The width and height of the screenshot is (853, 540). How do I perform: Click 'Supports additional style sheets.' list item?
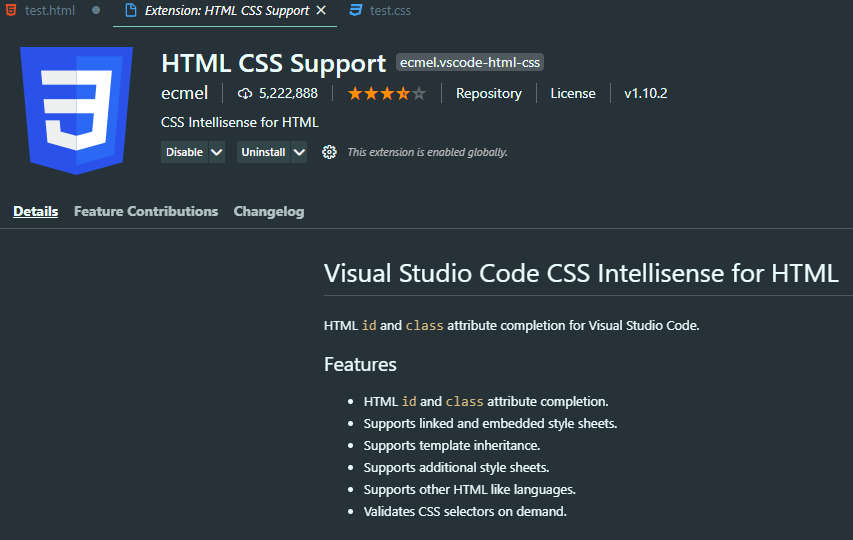[456, 468]
